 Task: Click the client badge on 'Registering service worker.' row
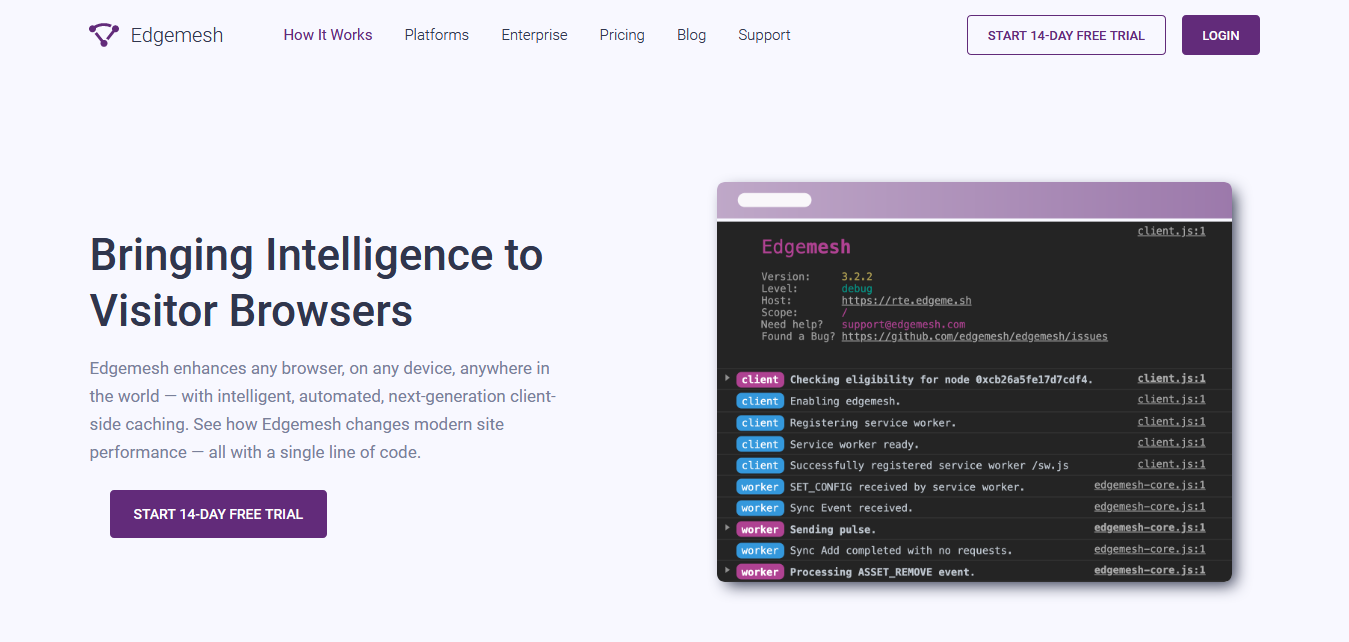click(x=760, y=423)
